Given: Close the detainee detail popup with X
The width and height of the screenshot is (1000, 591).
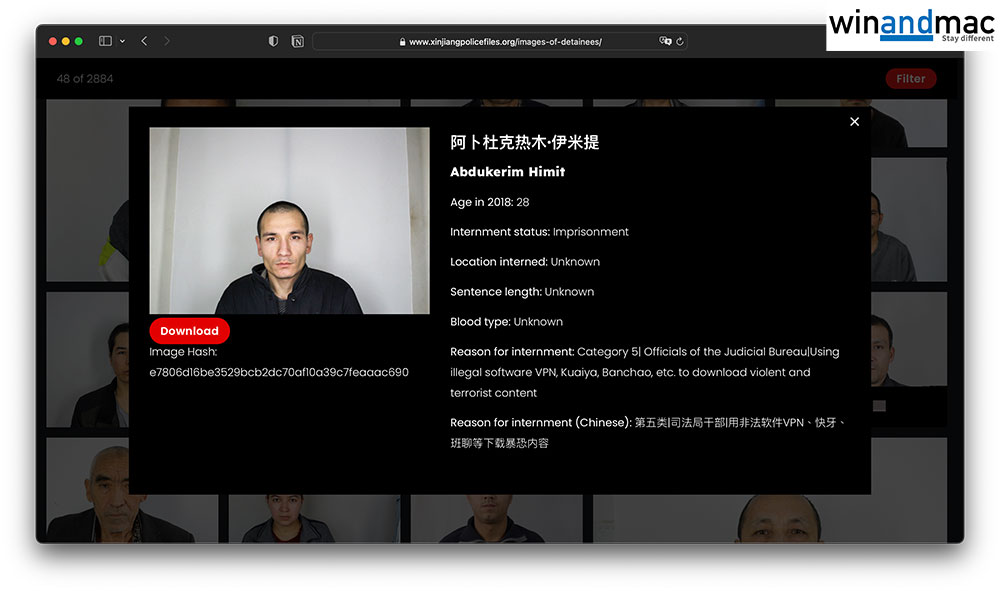Looking at the screenshot, I should pos(854,122).
